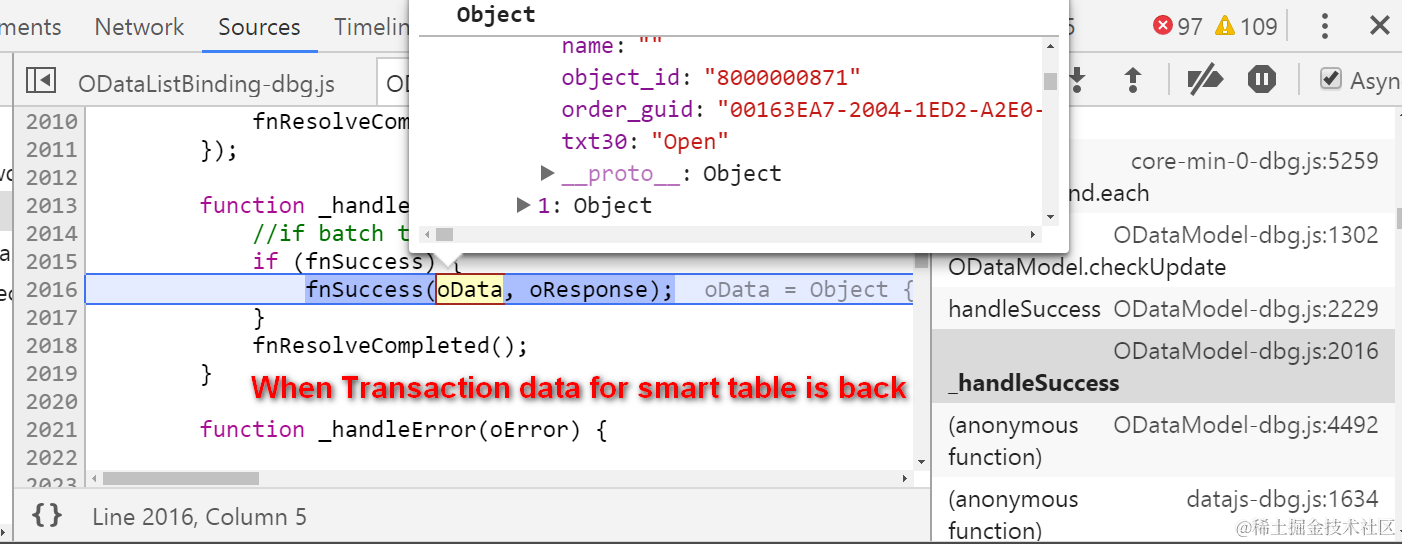This screenshot has height=544, width=1402.
Task: Toggle pause on exceptions
Action: click(1261, 80)
